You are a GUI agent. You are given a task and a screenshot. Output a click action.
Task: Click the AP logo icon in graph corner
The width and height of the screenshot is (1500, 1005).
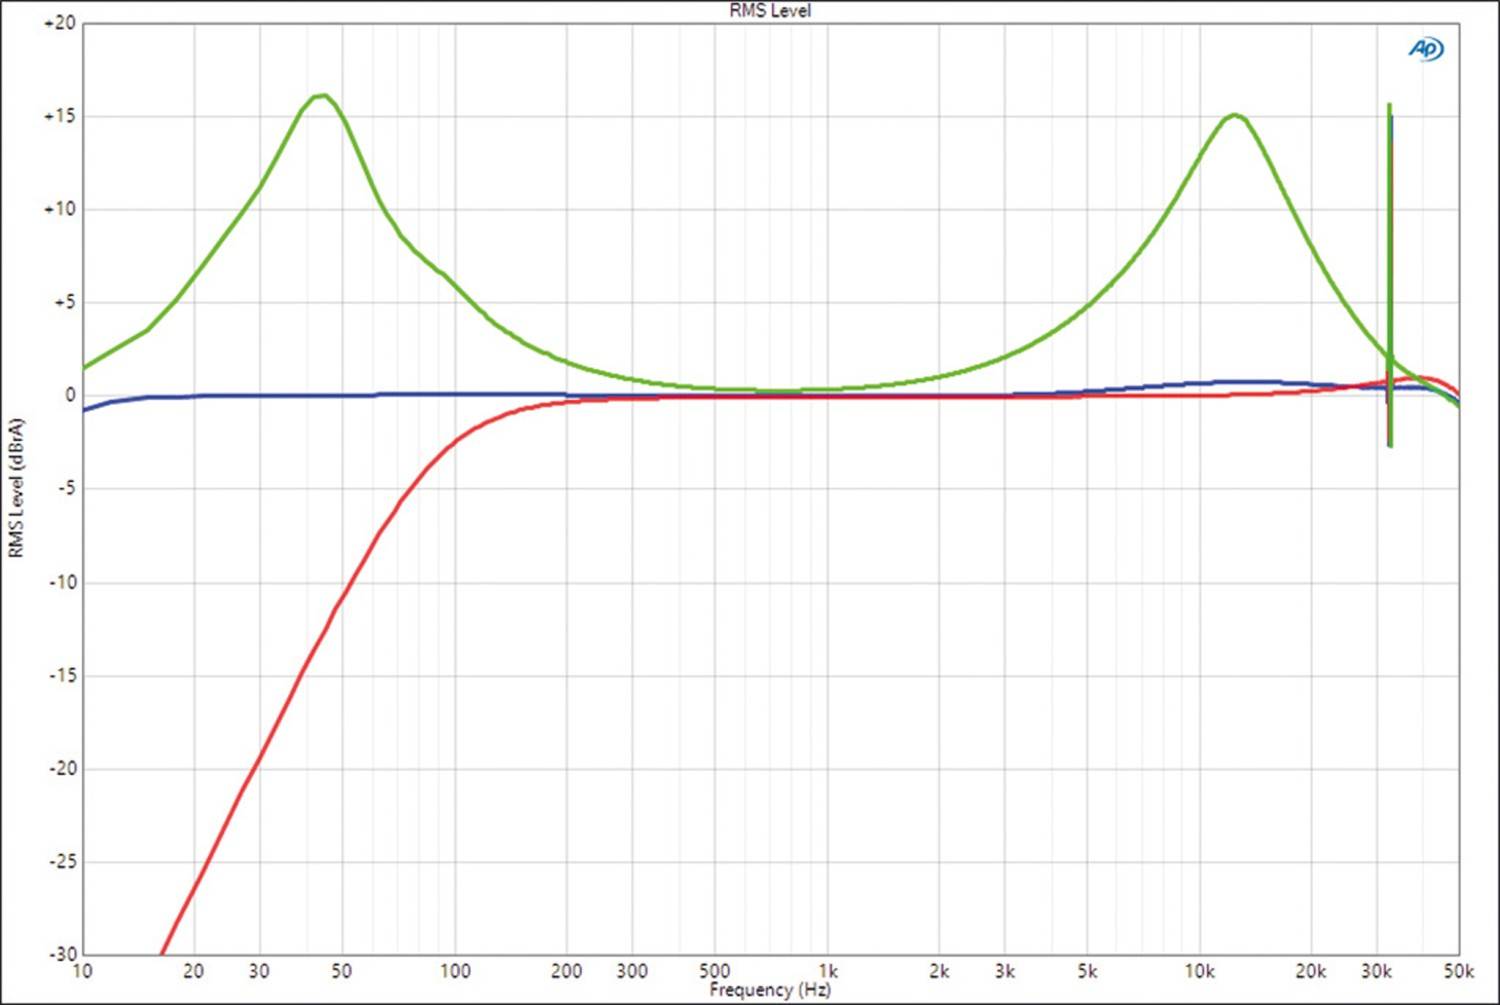1426,49
